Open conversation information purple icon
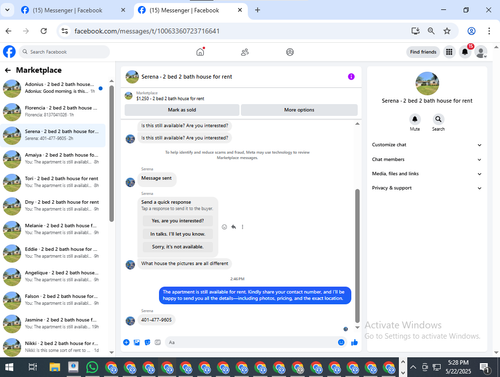 click(x=351, y=77)
